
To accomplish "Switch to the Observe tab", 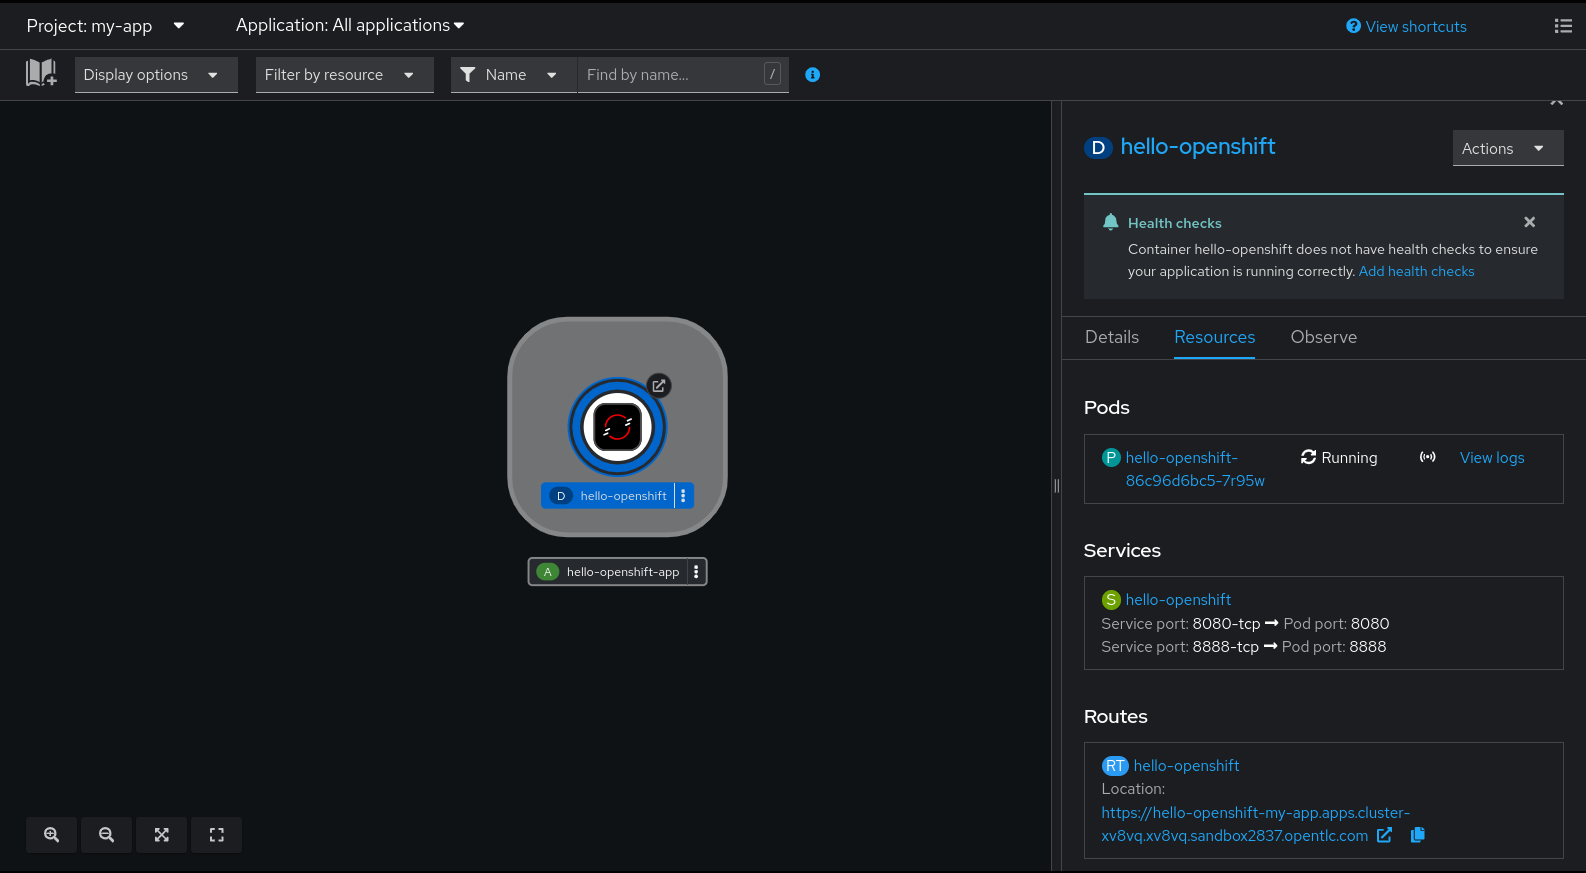I will click(x=1323, y=338).
